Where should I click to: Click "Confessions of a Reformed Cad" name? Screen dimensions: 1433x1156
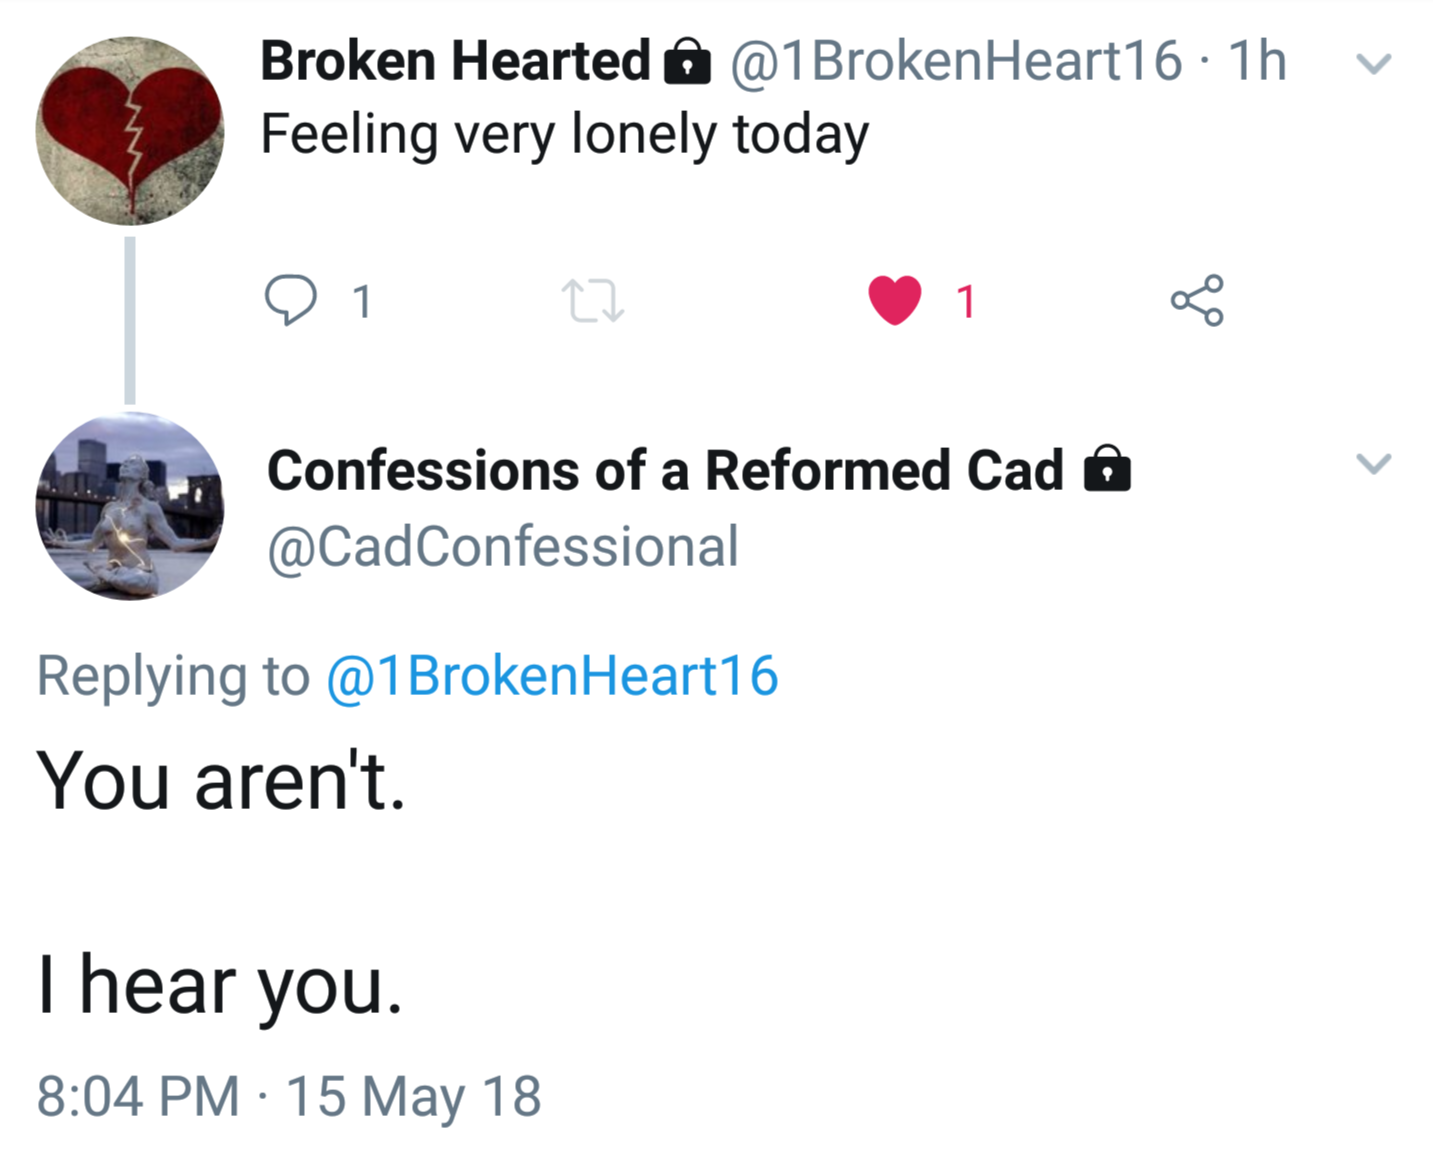point(665,470)
